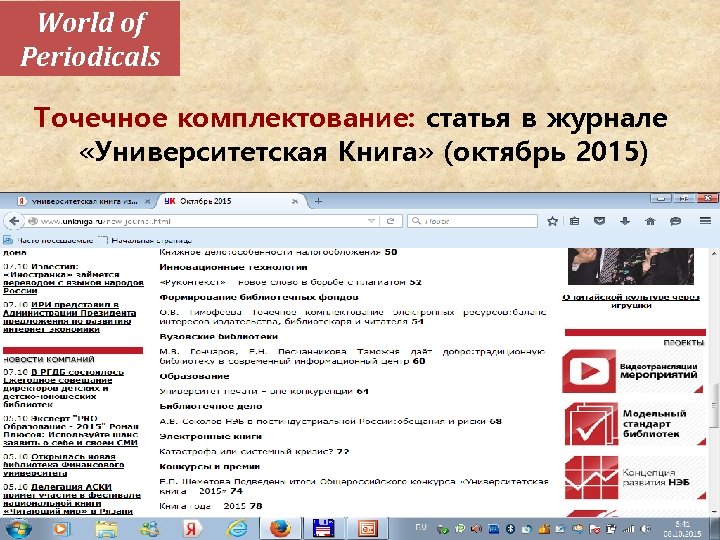Click heading Формирование библиотечных фондов
The image size is (720, 540).
tap(259, 297)
